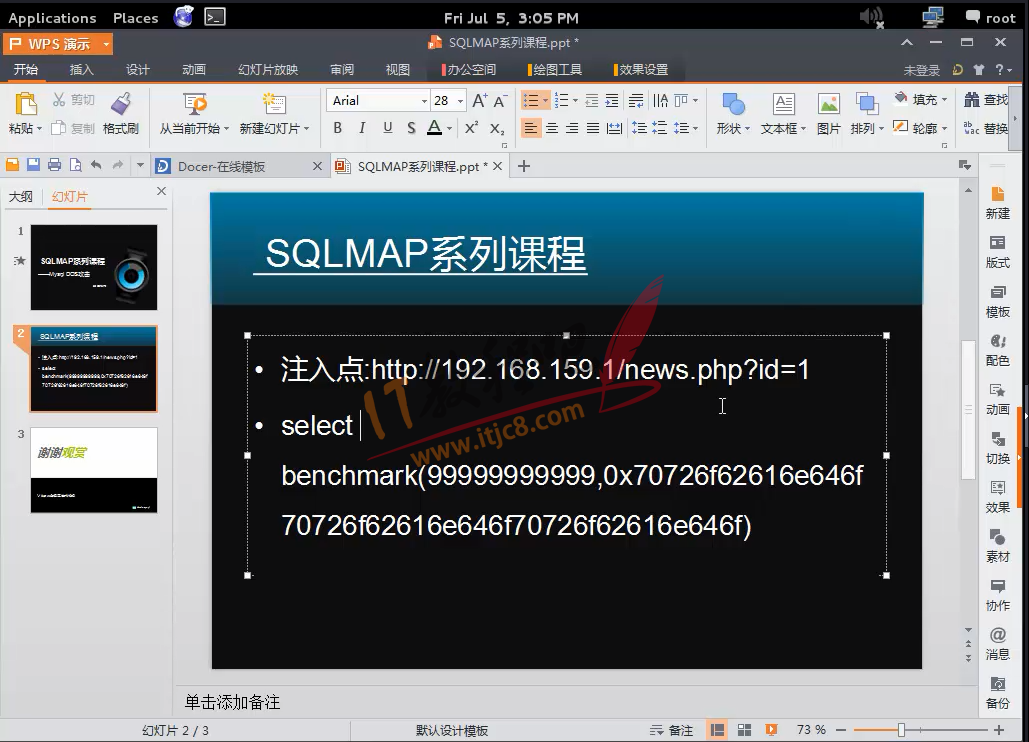Toggle bullet list formatting
The height and width of the screenshot is (742, 1029).
[x=530, y=100]
